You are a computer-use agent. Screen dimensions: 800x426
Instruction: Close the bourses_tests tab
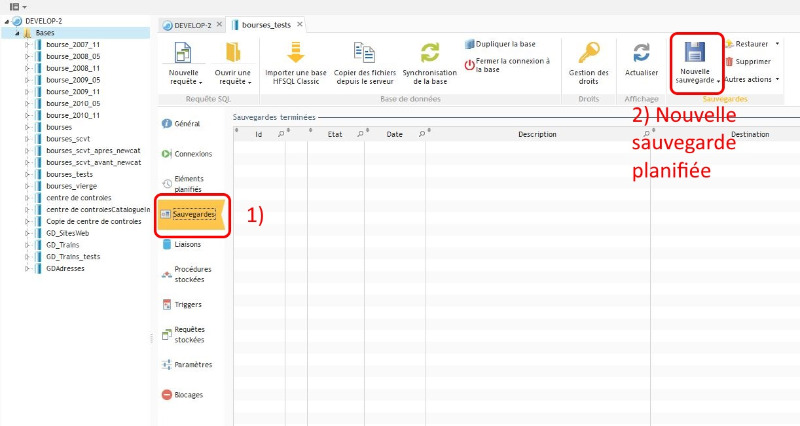300,24
